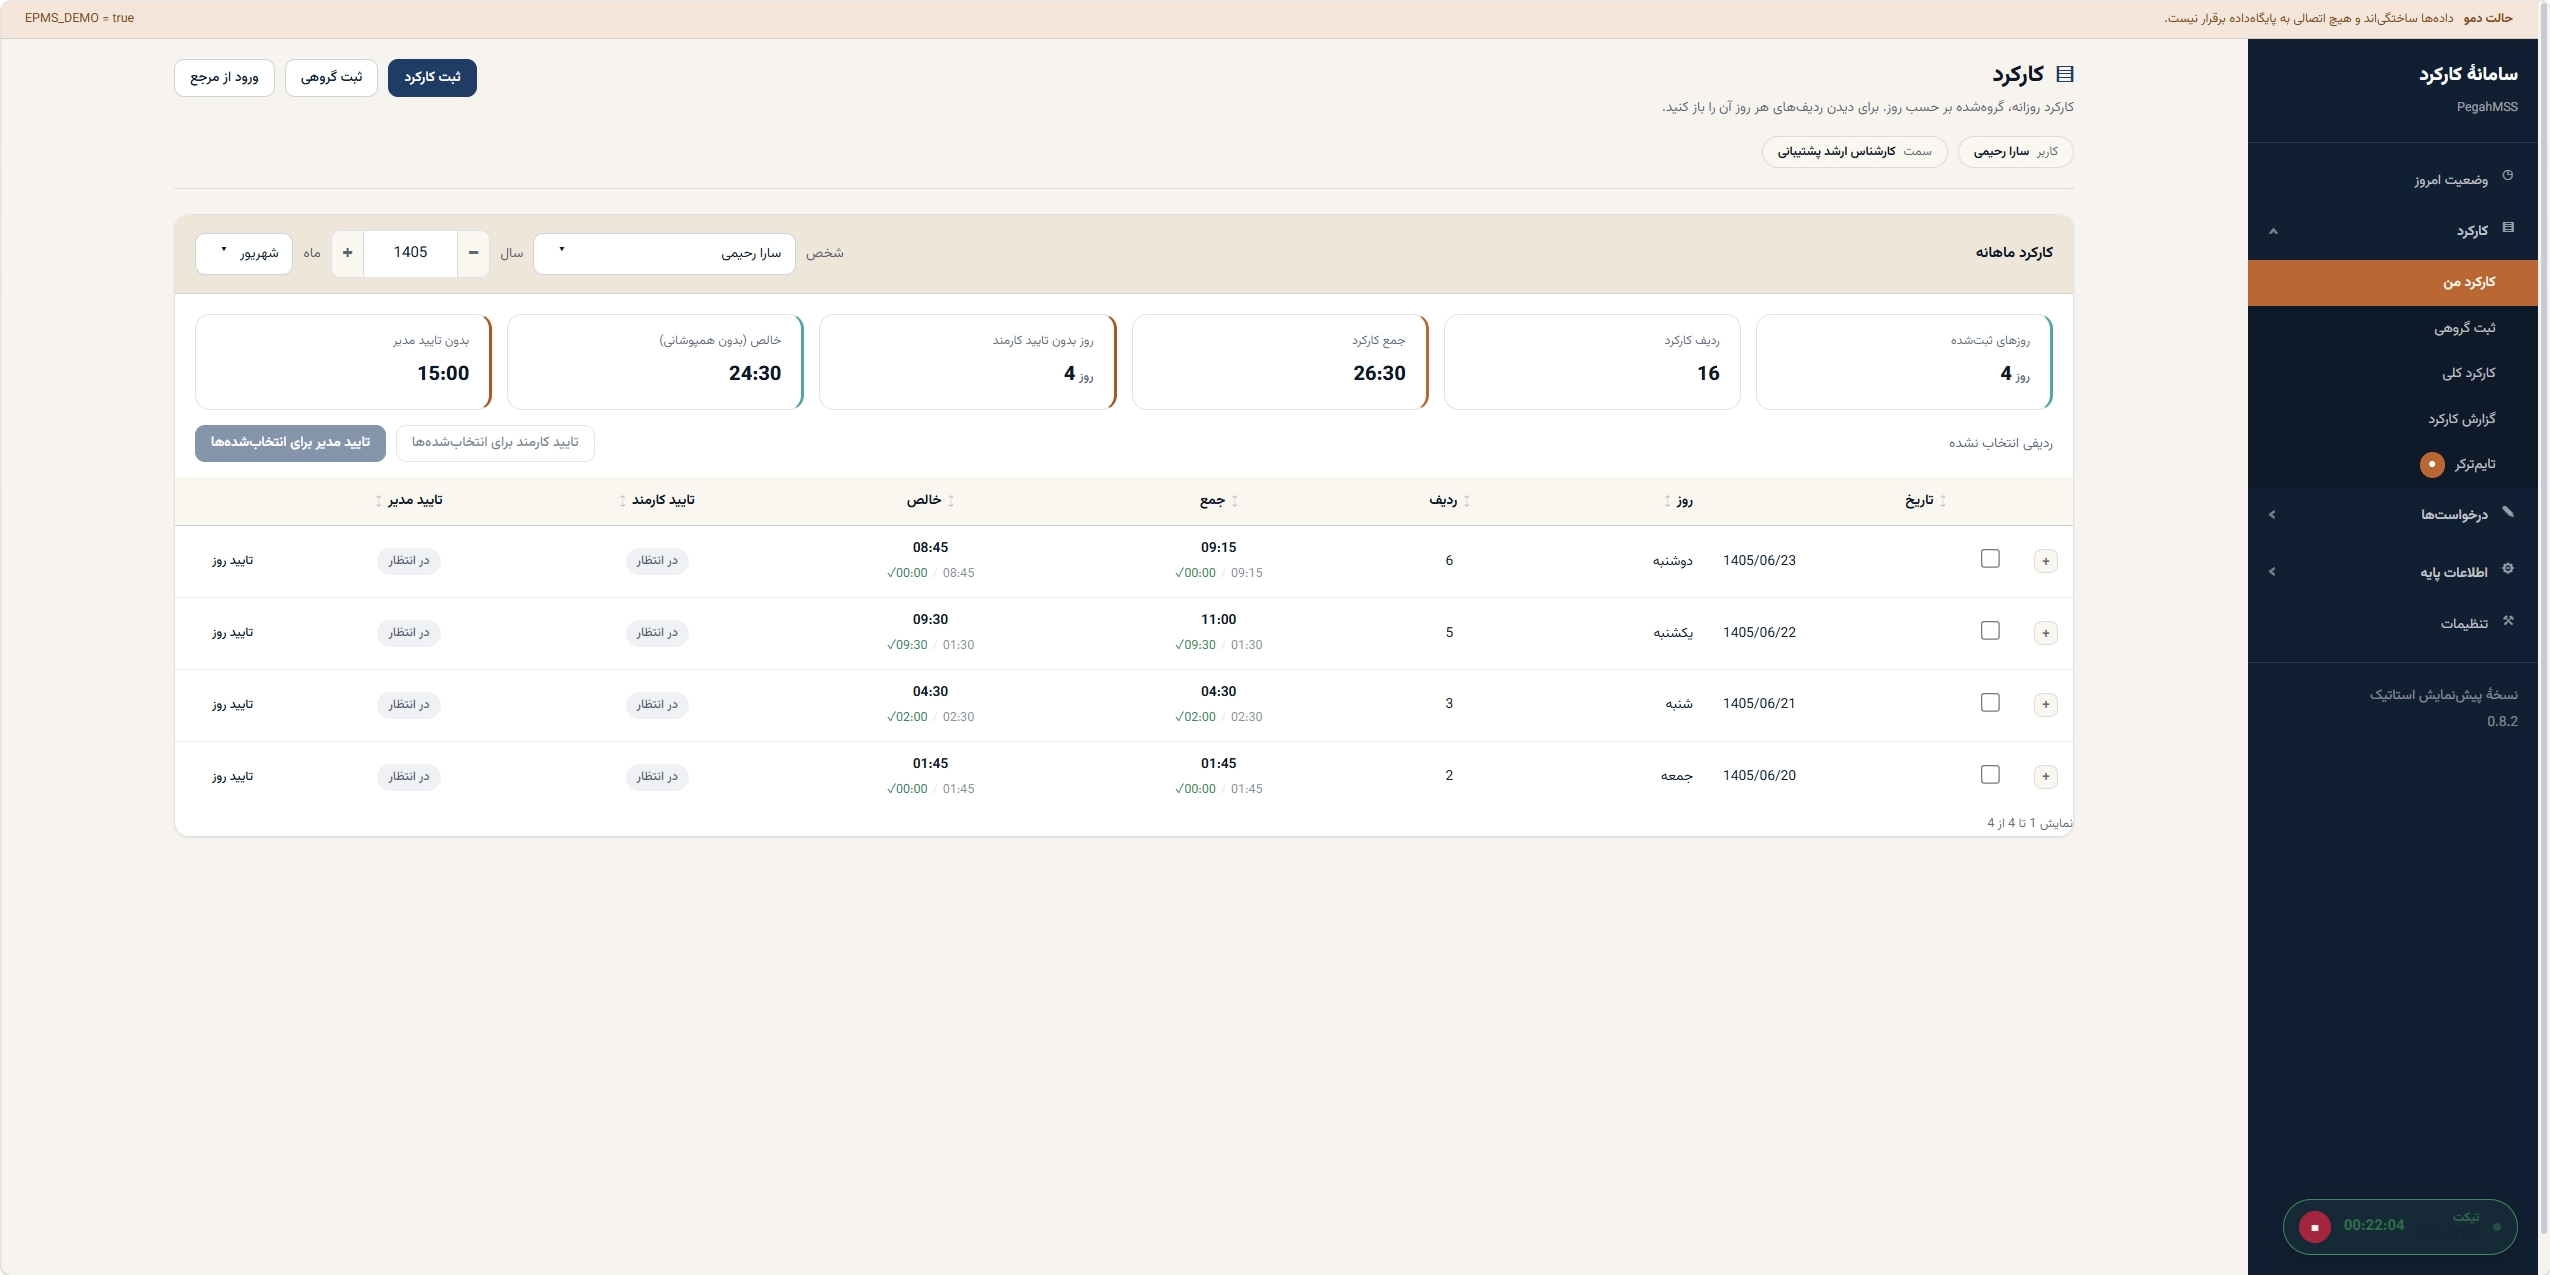This screenshot has width=2550, height=1275.
Task: Sort the table by تایید مدیر column
Action: point(409,500)
